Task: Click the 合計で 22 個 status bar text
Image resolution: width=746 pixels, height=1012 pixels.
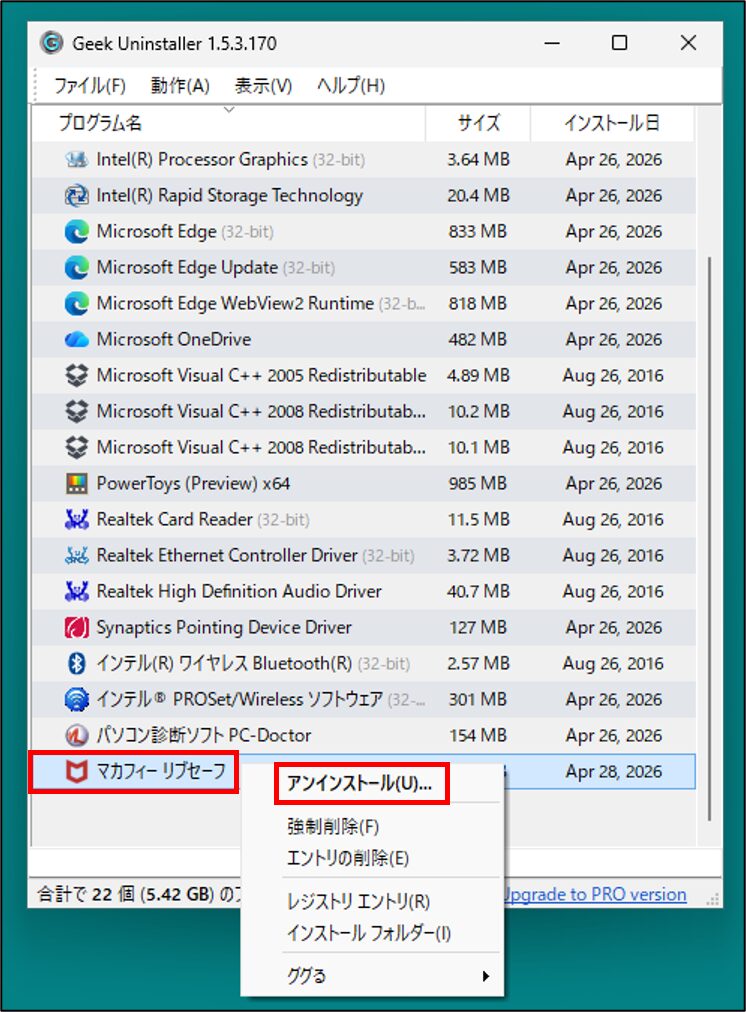Action: coord(139,895)
